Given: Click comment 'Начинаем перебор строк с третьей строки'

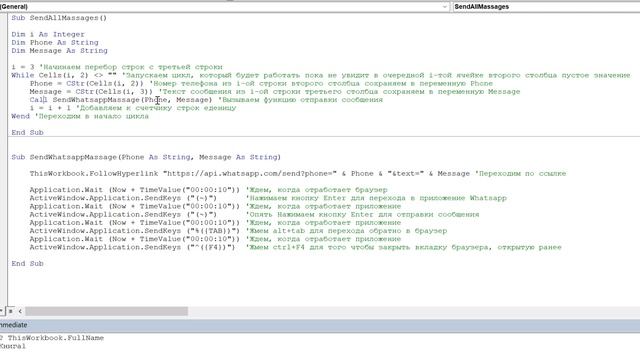Looking at the screenshot, I should (x=131, y=67).
